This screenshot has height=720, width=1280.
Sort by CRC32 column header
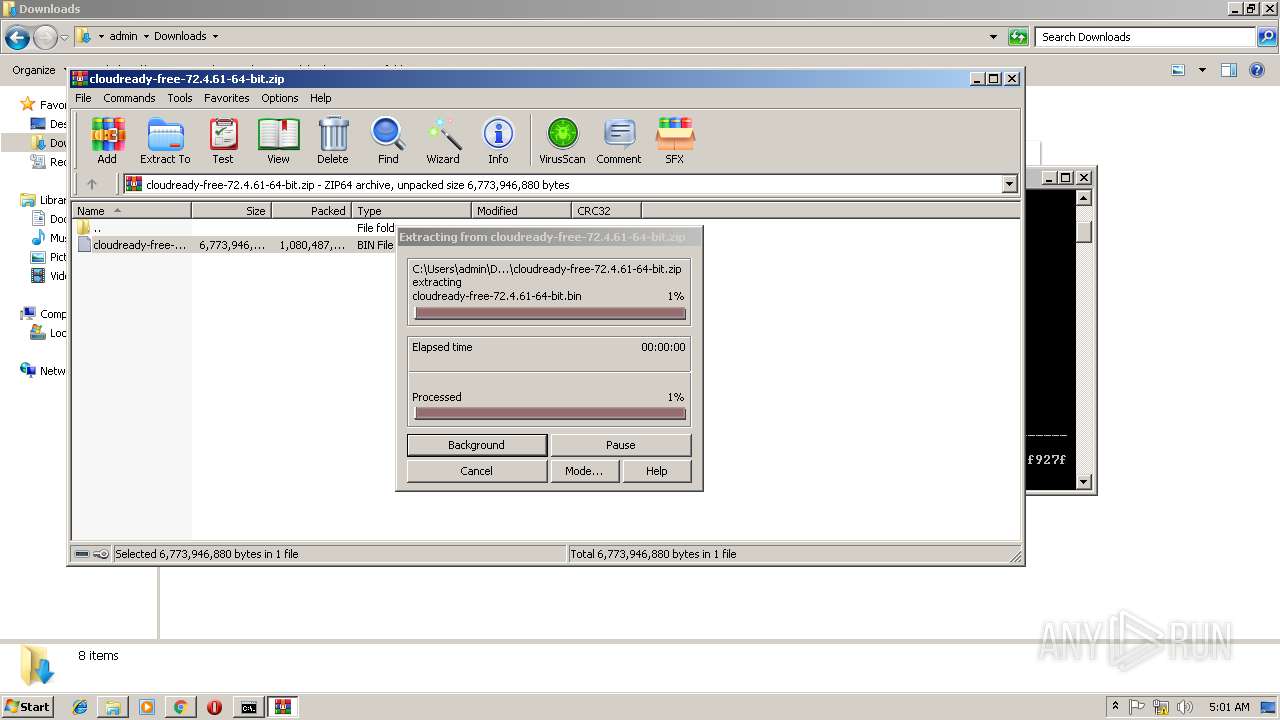pos(607,211)
